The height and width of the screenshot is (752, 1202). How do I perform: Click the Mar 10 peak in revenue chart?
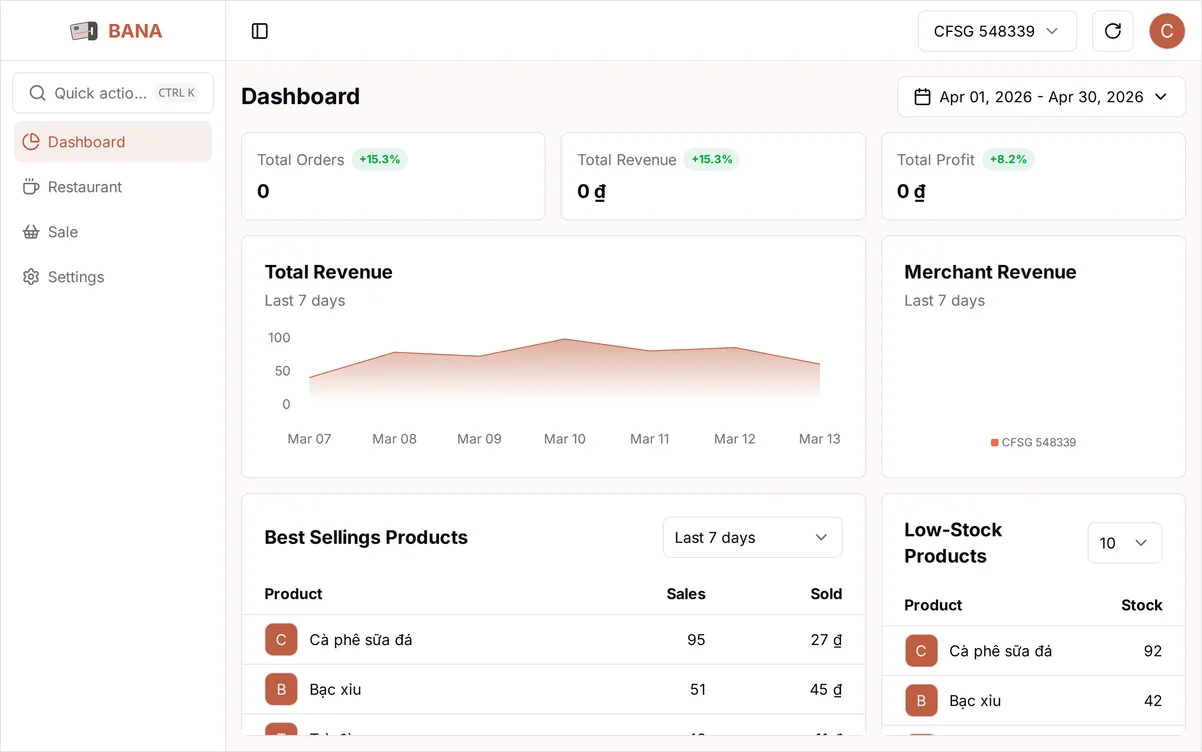coord(565,339)
